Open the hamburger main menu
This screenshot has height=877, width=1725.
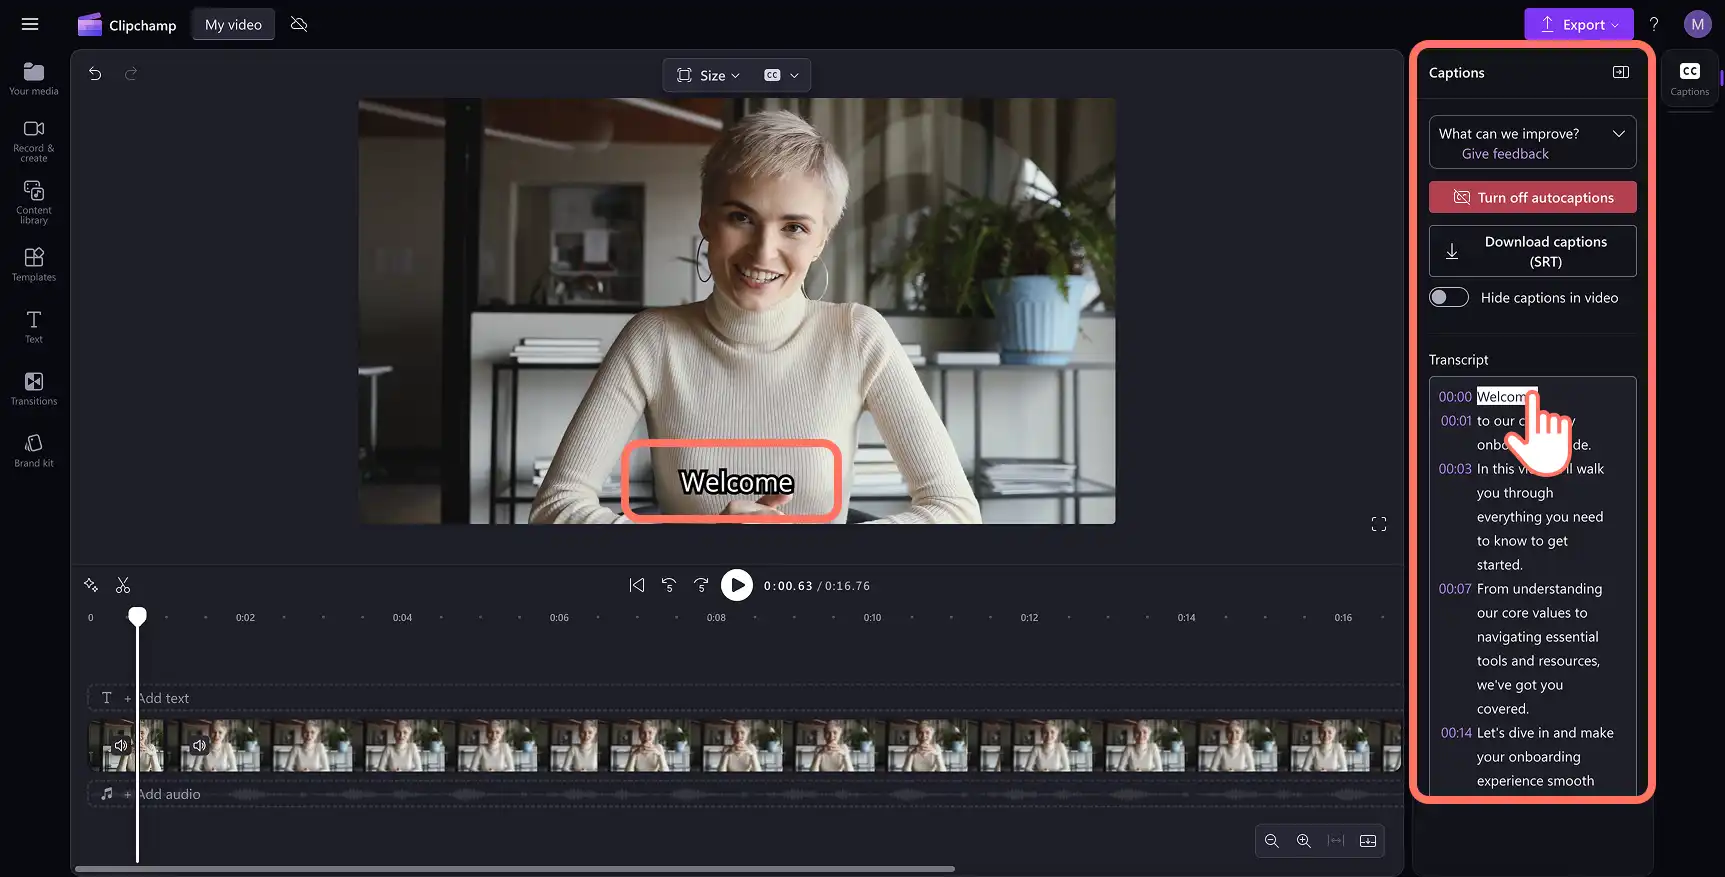click(x=30, y=24)
